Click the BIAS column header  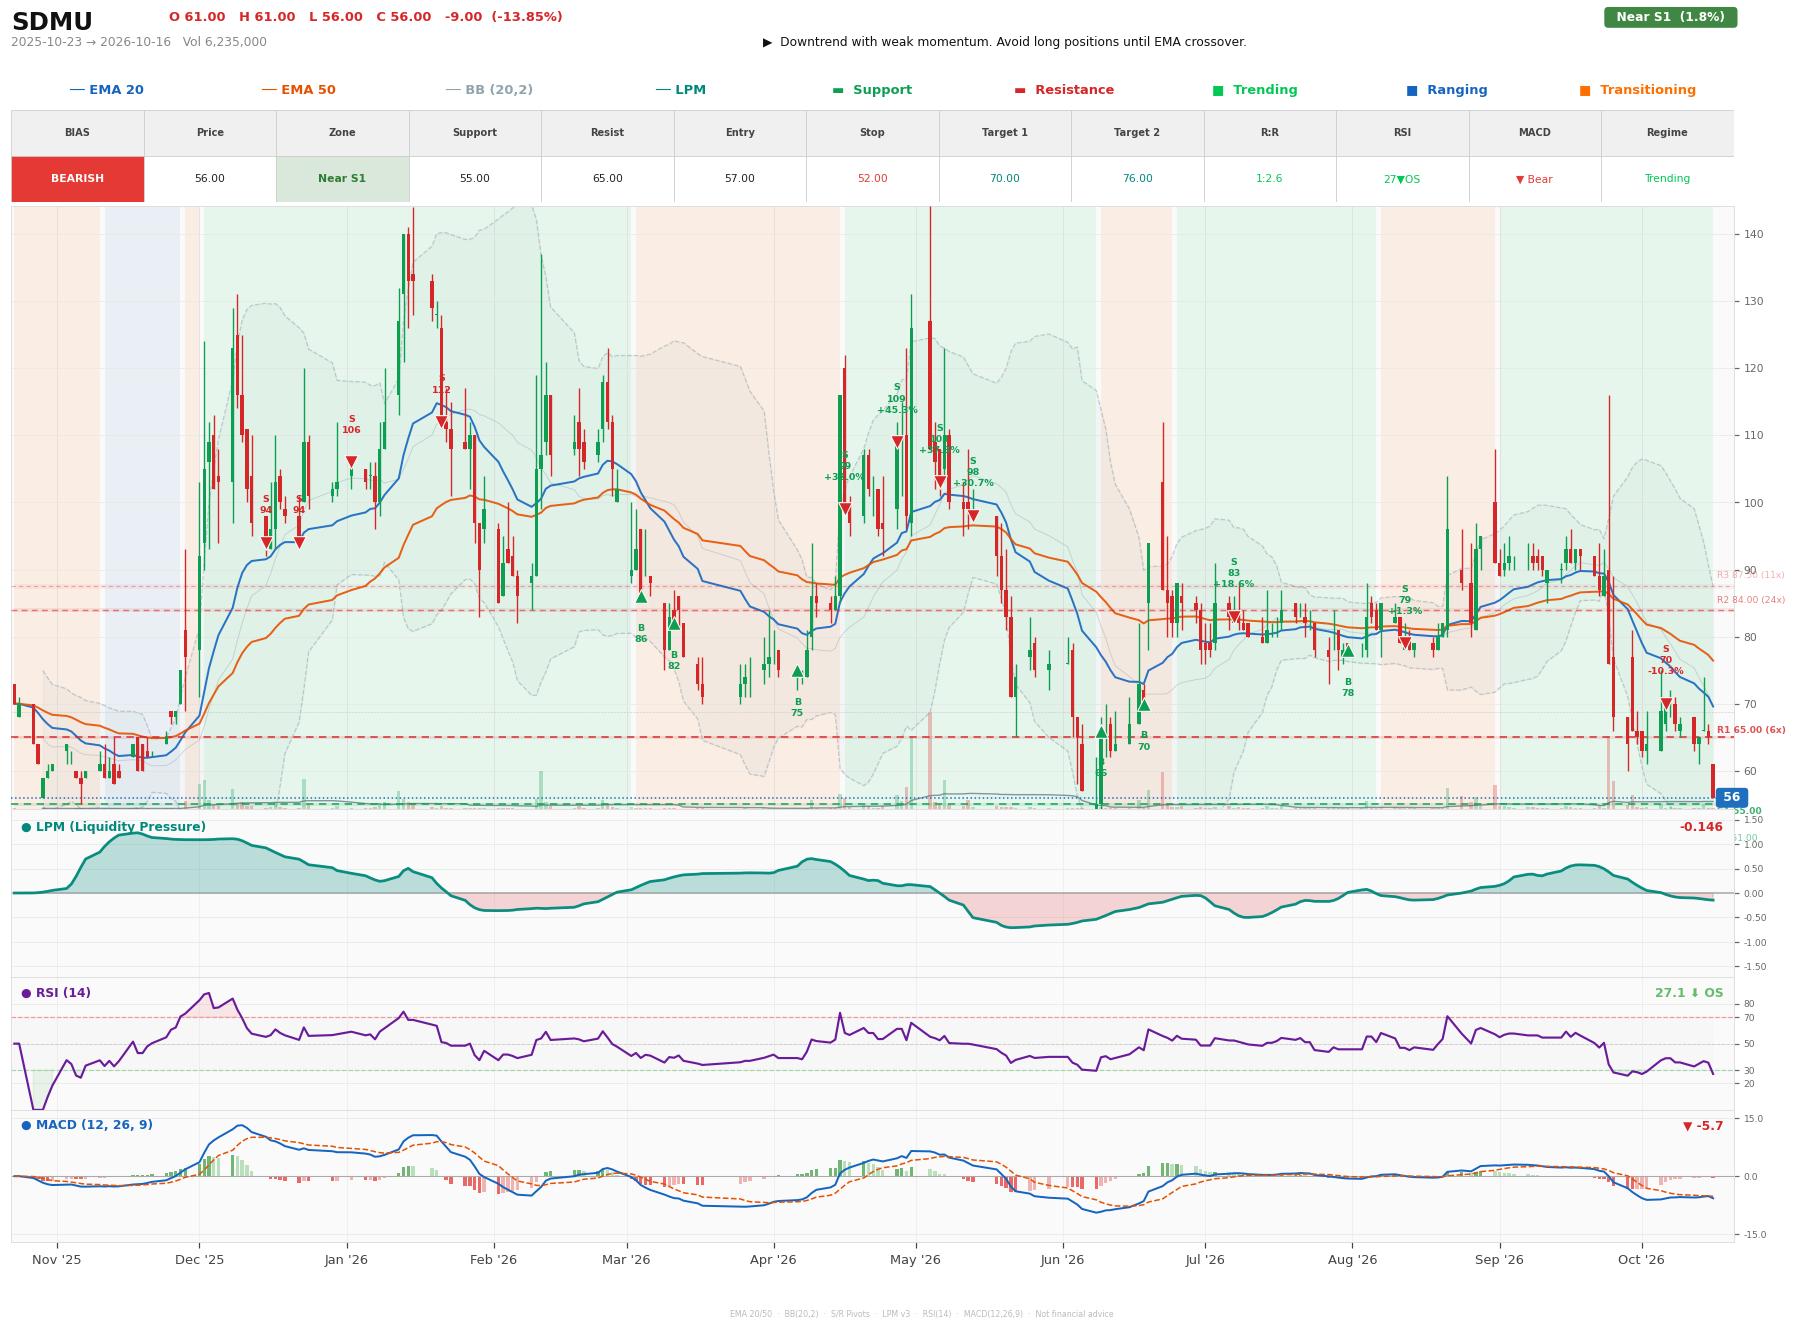[x=77, y=133]
